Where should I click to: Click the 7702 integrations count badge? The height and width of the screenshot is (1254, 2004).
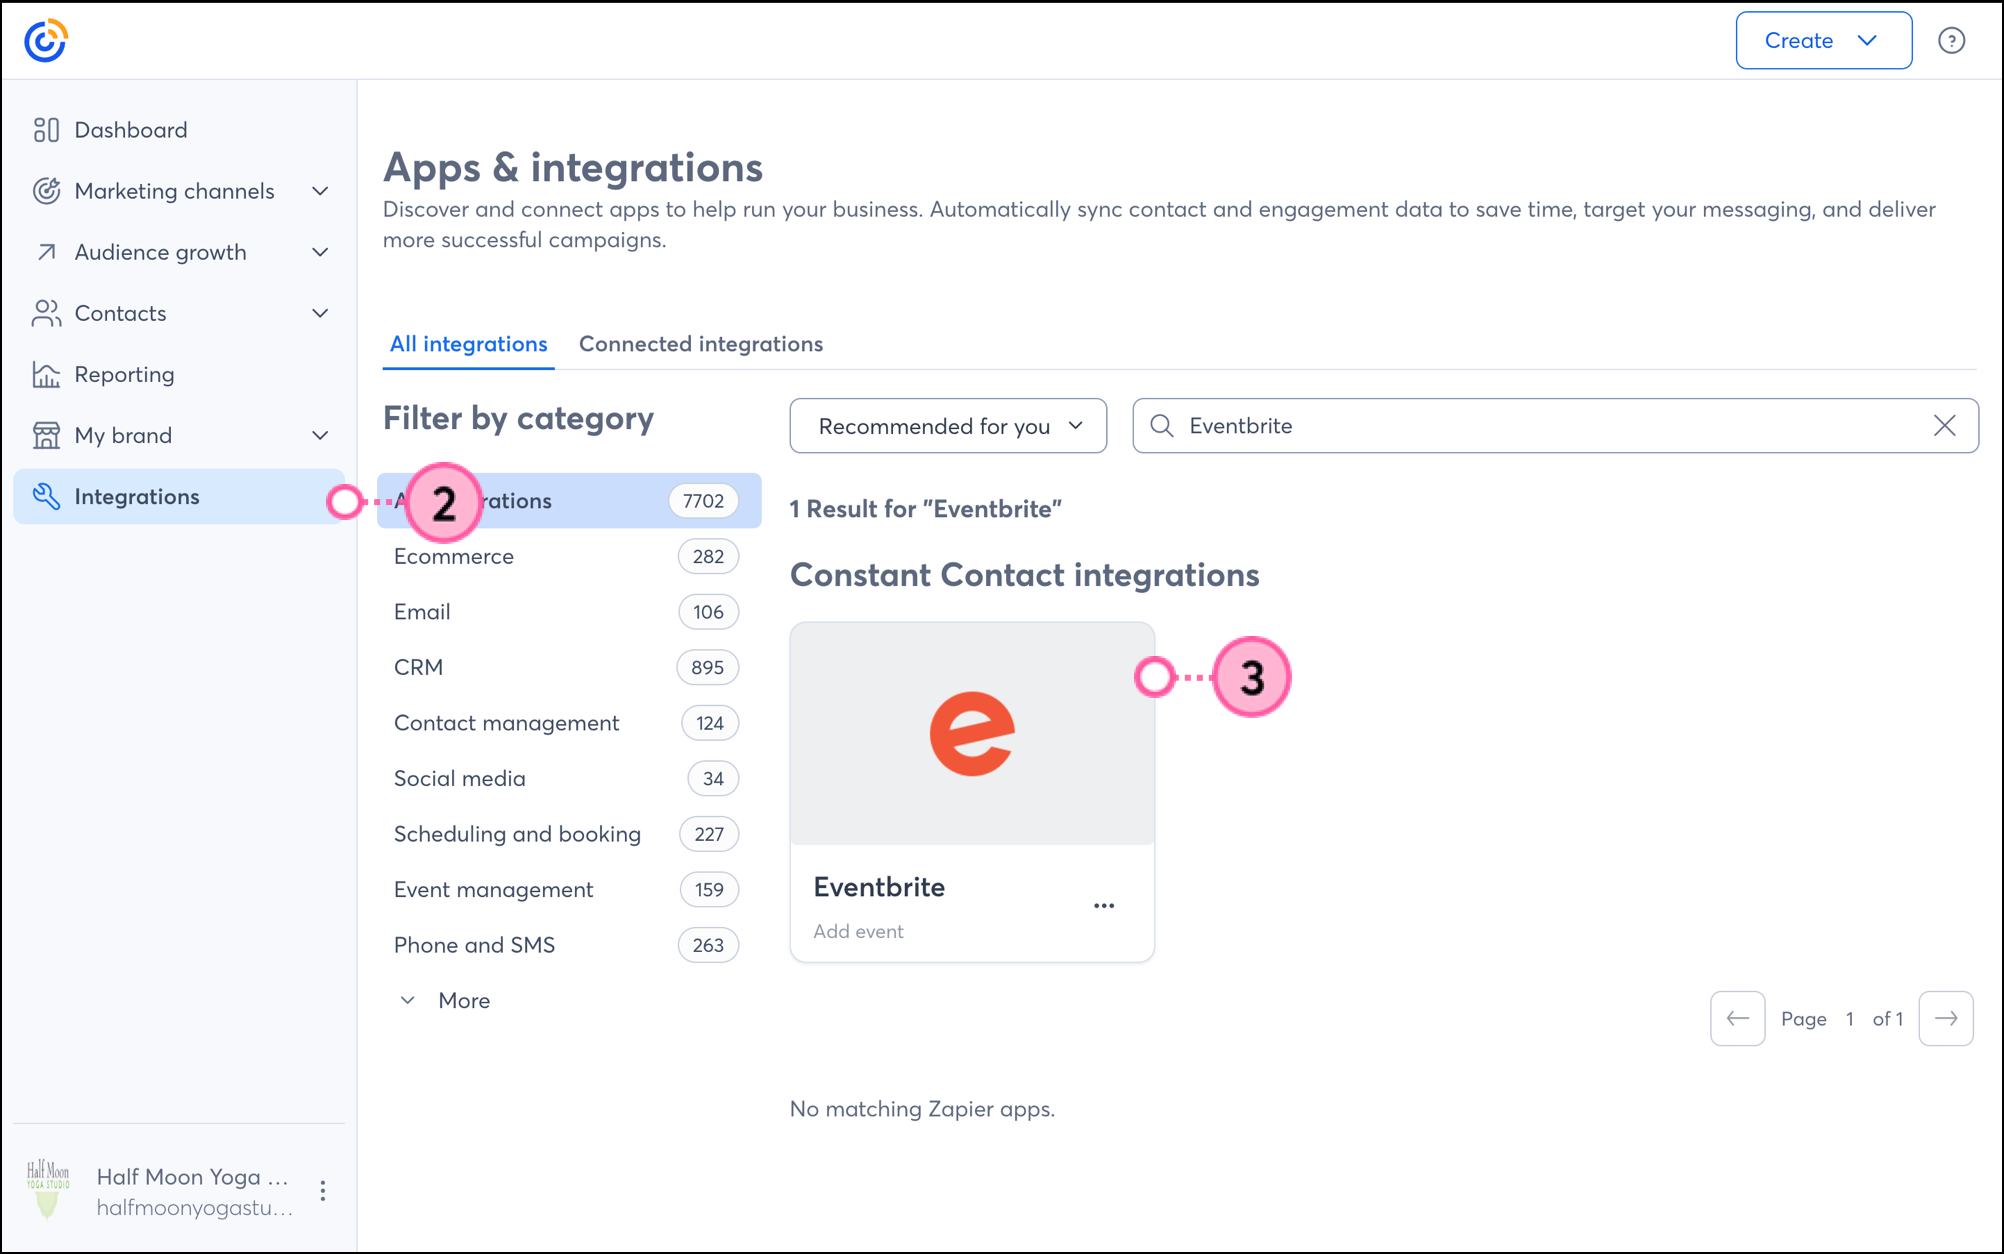pos(703,501)
